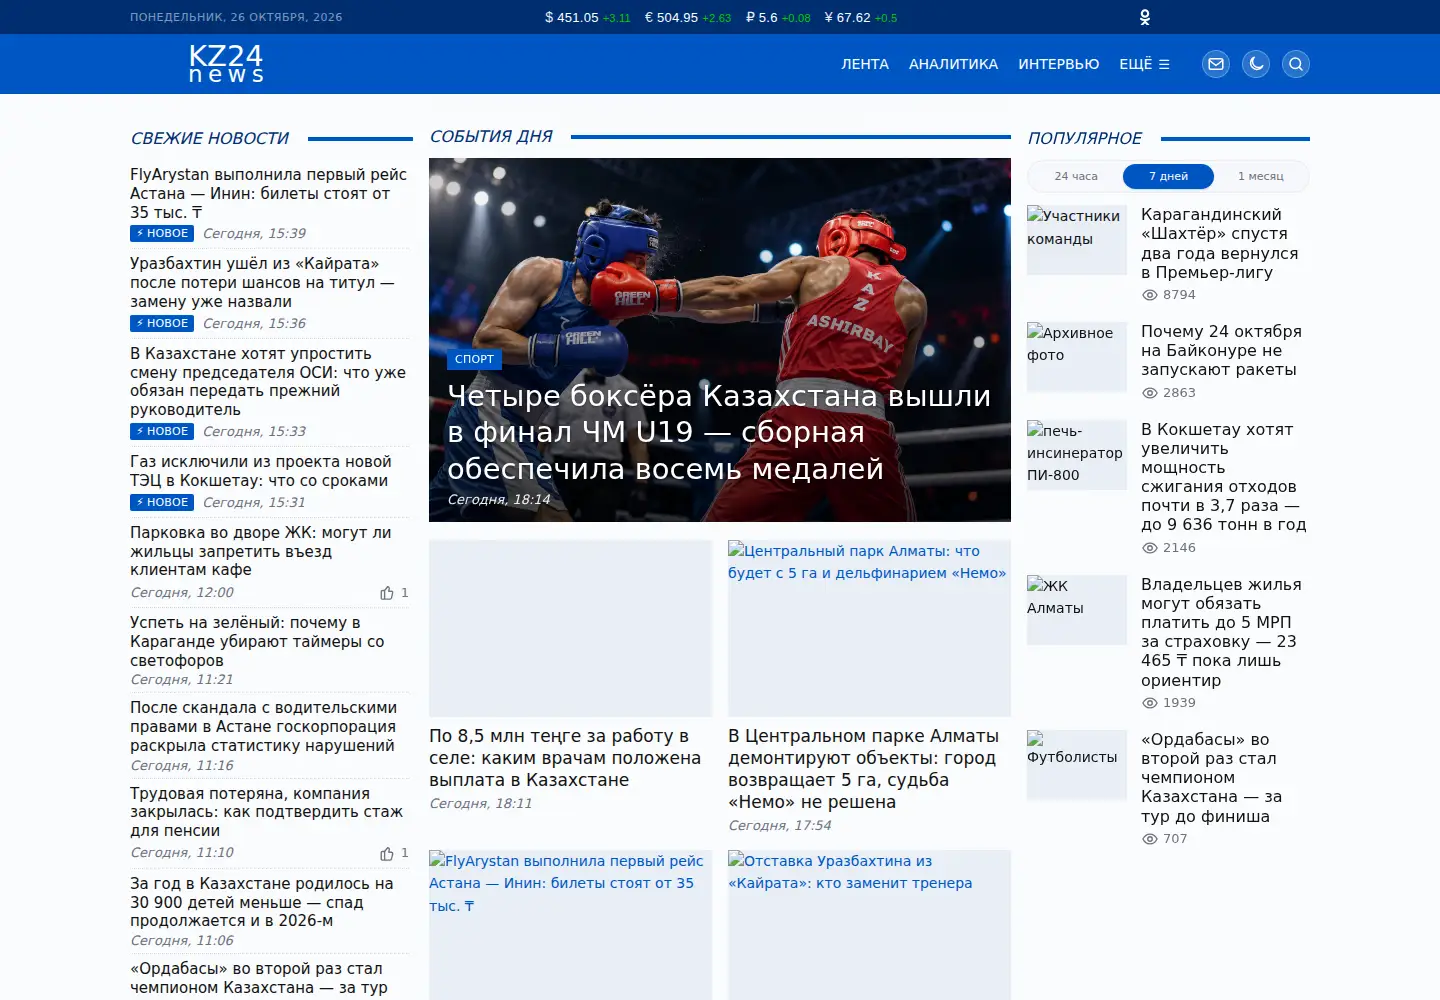Open the ИНТЕРВЬЮ section

(1058, 64)
